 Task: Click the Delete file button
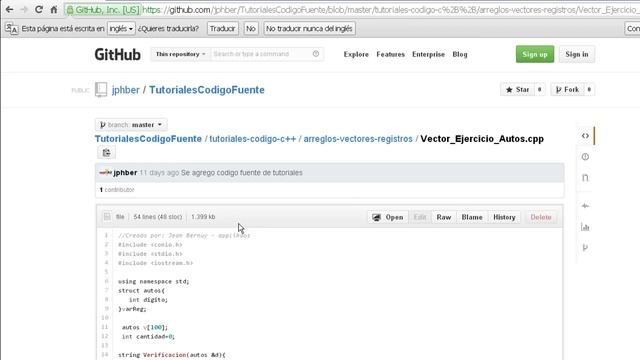(x=541, y=217)
